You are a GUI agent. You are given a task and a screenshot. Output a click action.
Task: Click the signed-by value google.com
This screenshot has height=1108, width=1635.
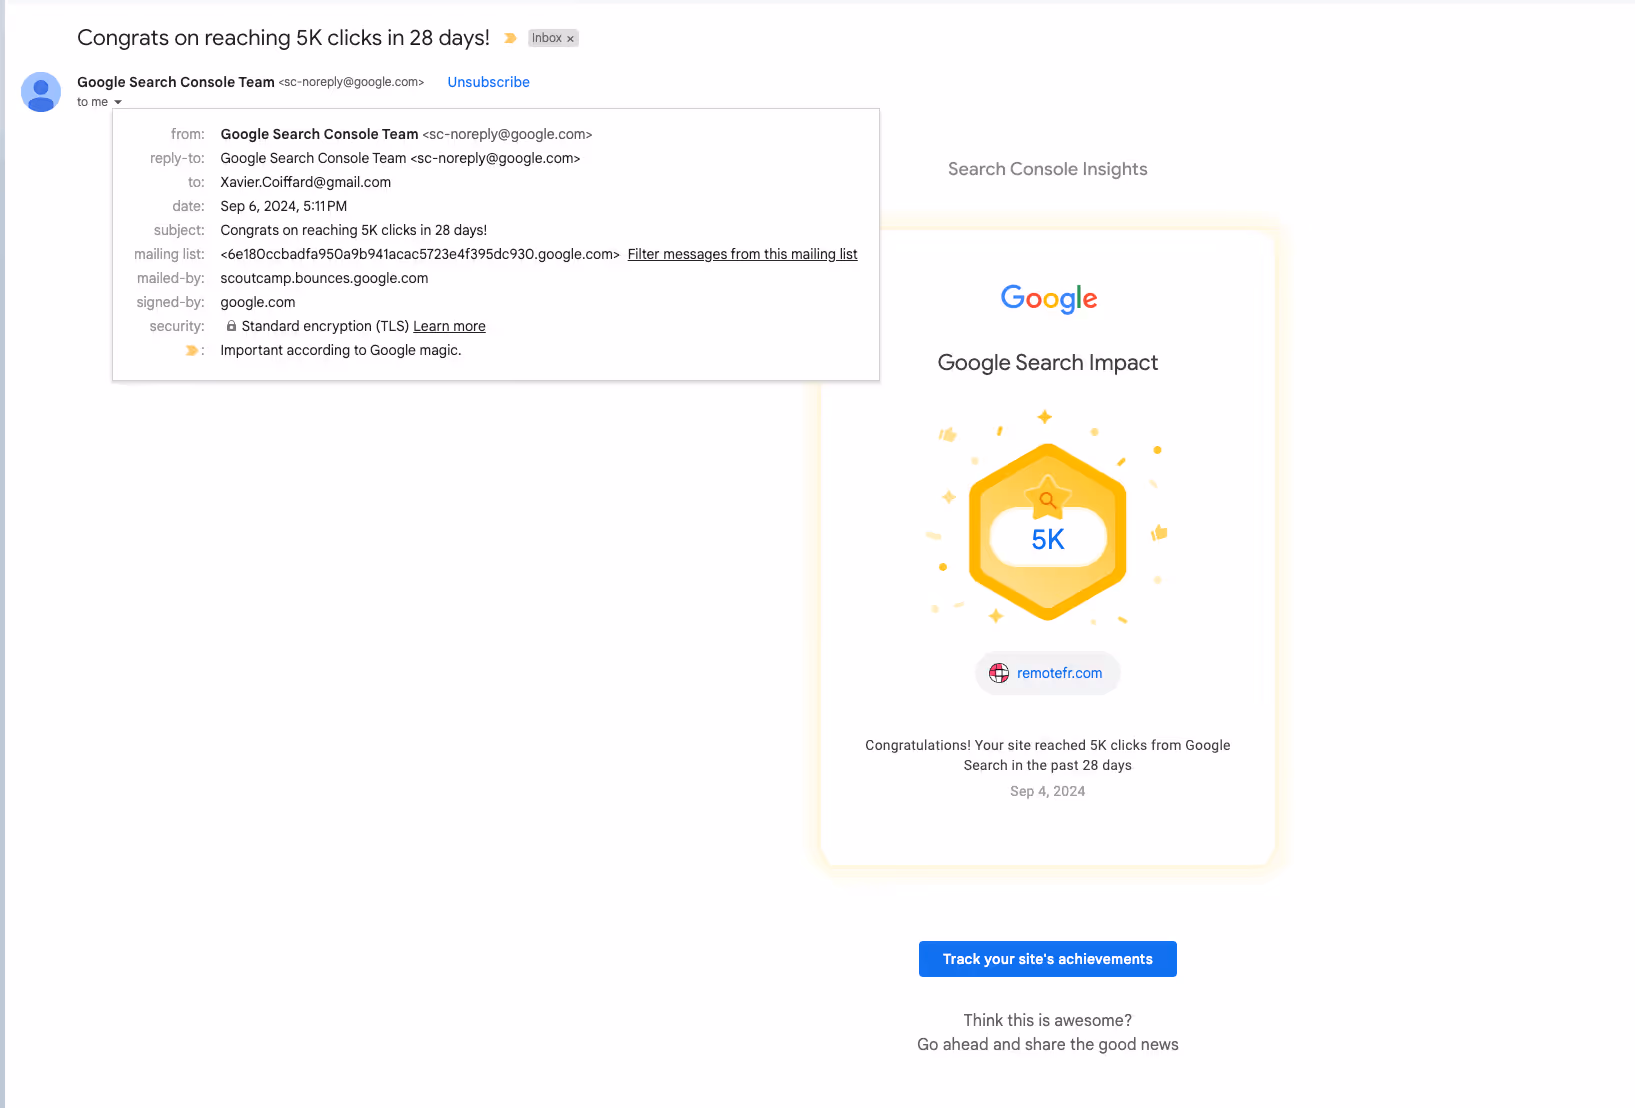257,302
